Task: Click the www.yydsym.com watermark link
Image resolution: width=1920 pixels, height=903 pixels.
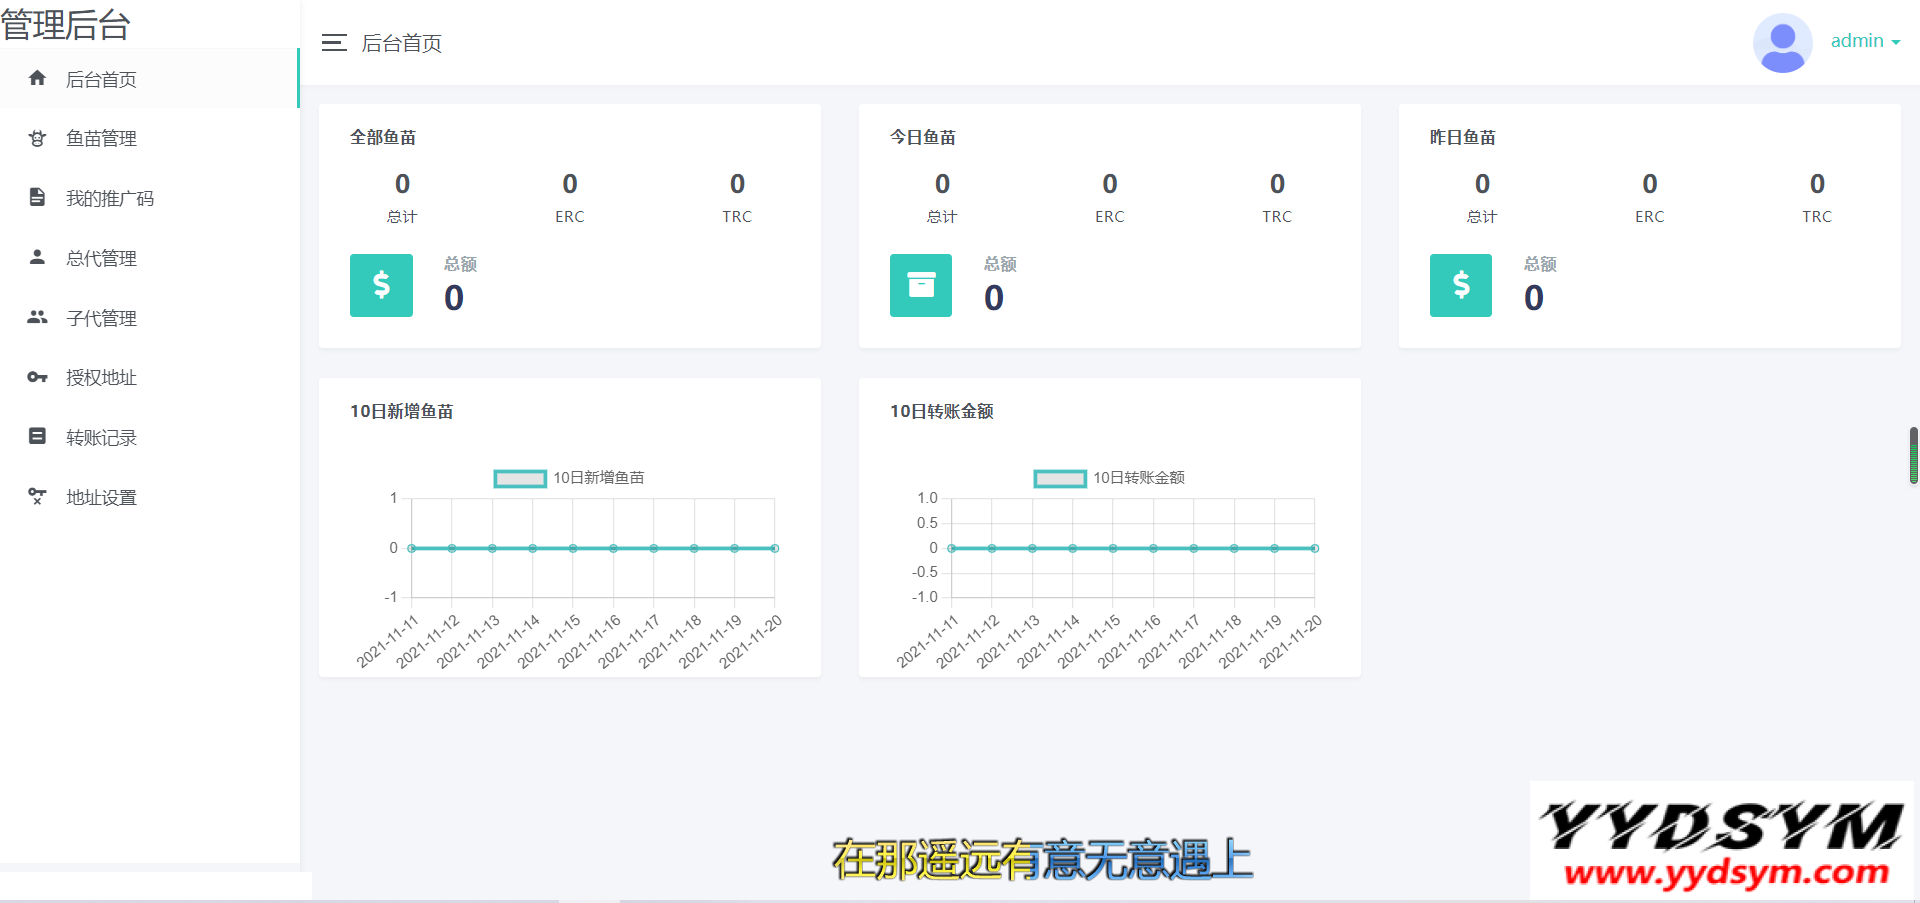Action: (x=1725, y=873)
